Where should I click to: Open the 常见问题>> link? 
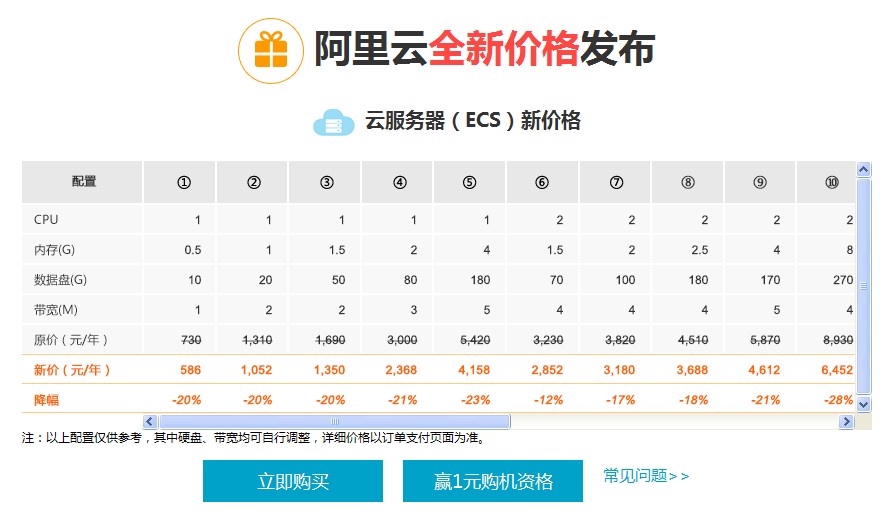click(646, 475)
